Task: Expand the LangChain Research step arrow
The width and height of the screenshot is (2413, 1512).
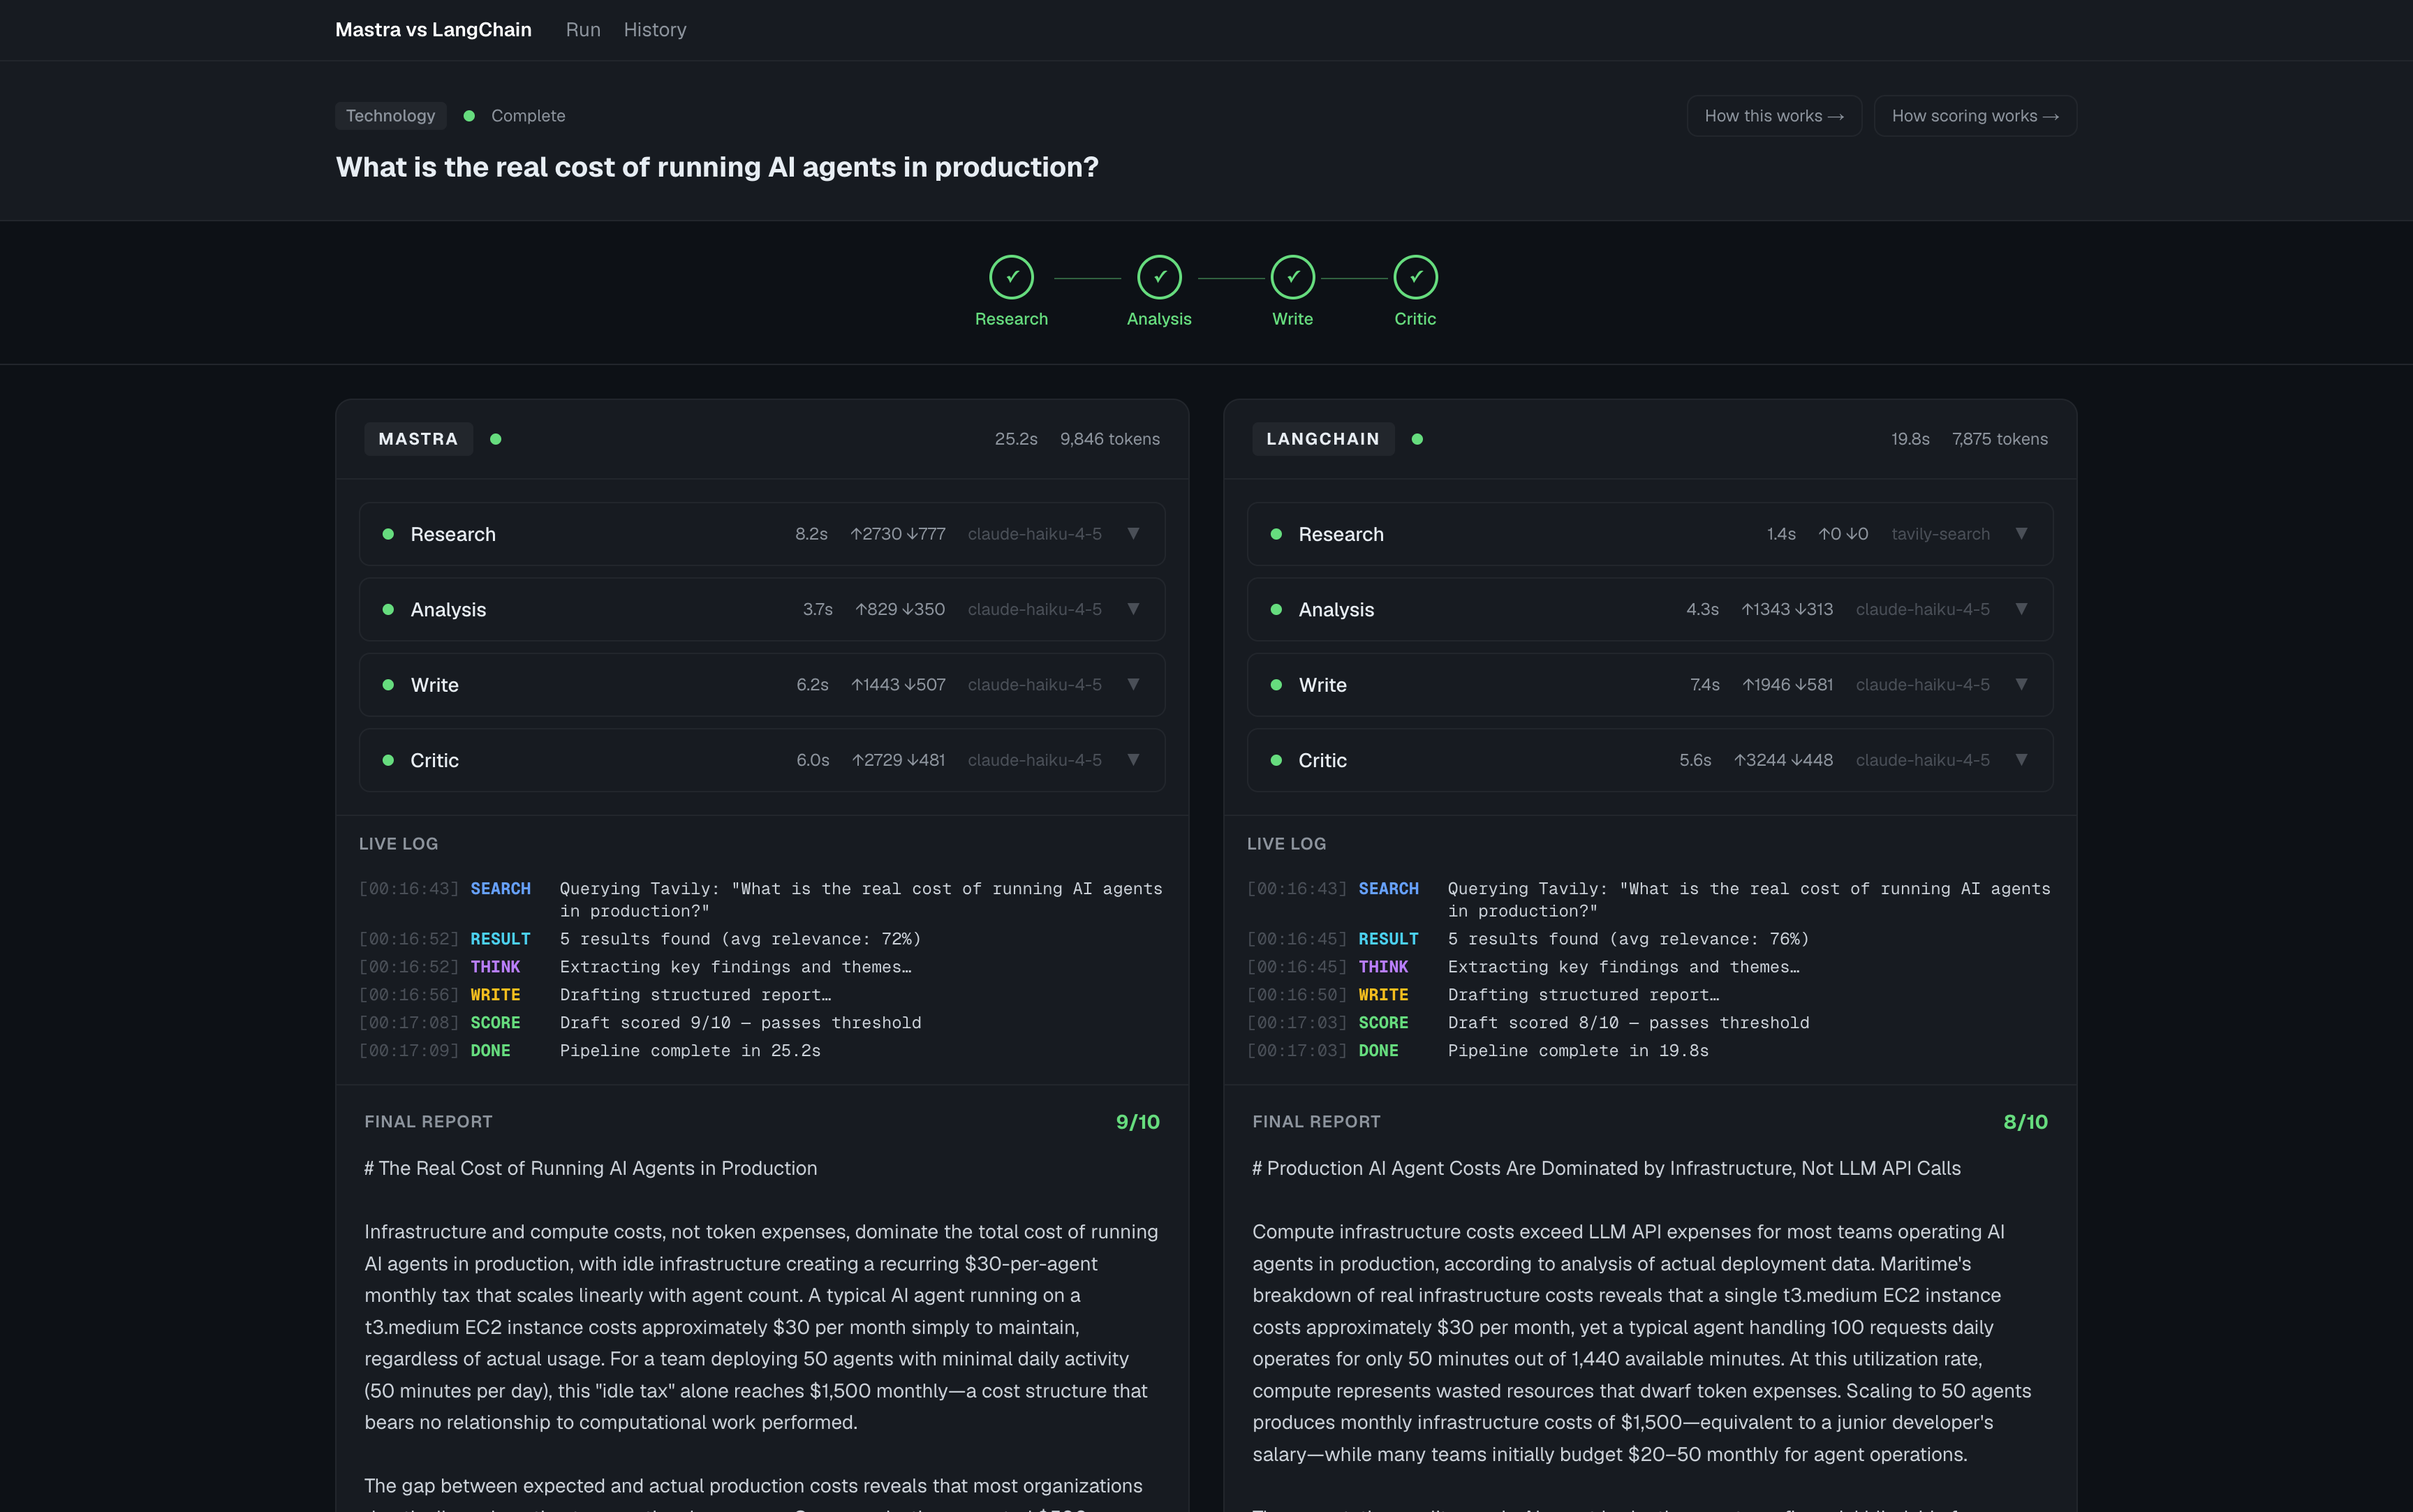Action: [x=2021, y=533]
